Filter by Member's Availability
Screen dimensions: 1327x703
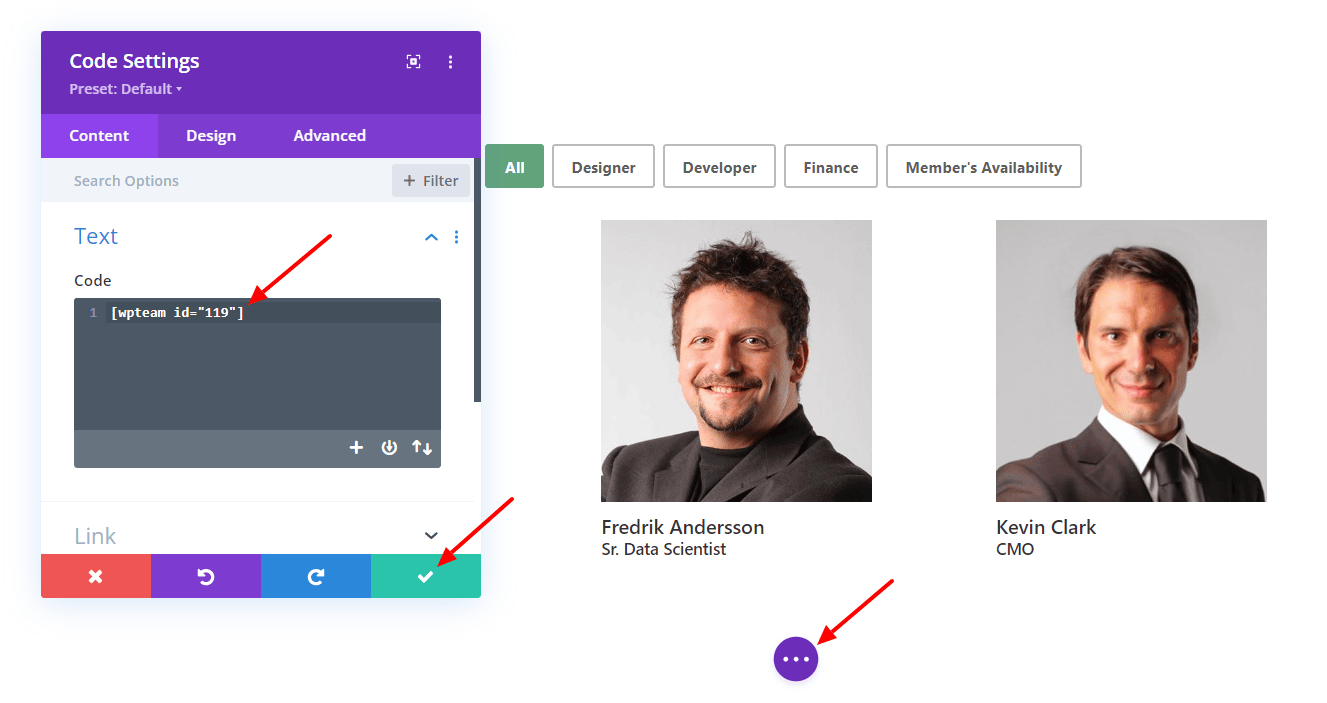(984, 166)
